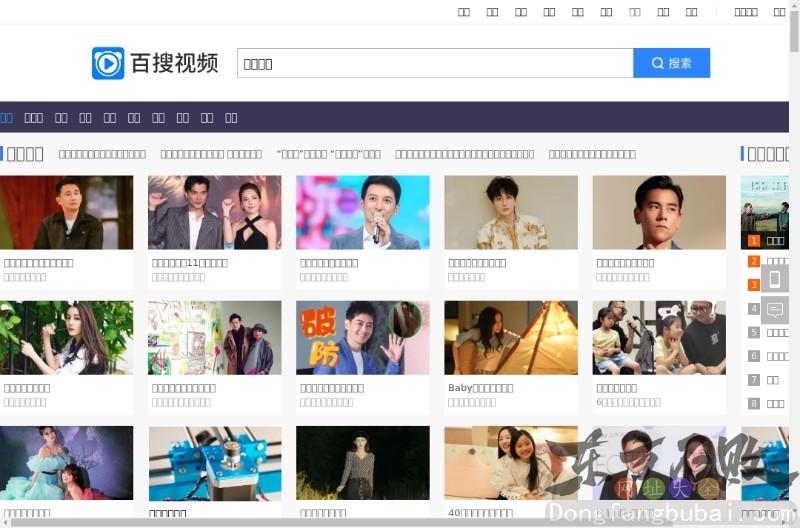Select the gray rank badge number 5
This screenshot has width=800, height=528.
point(754,333)
